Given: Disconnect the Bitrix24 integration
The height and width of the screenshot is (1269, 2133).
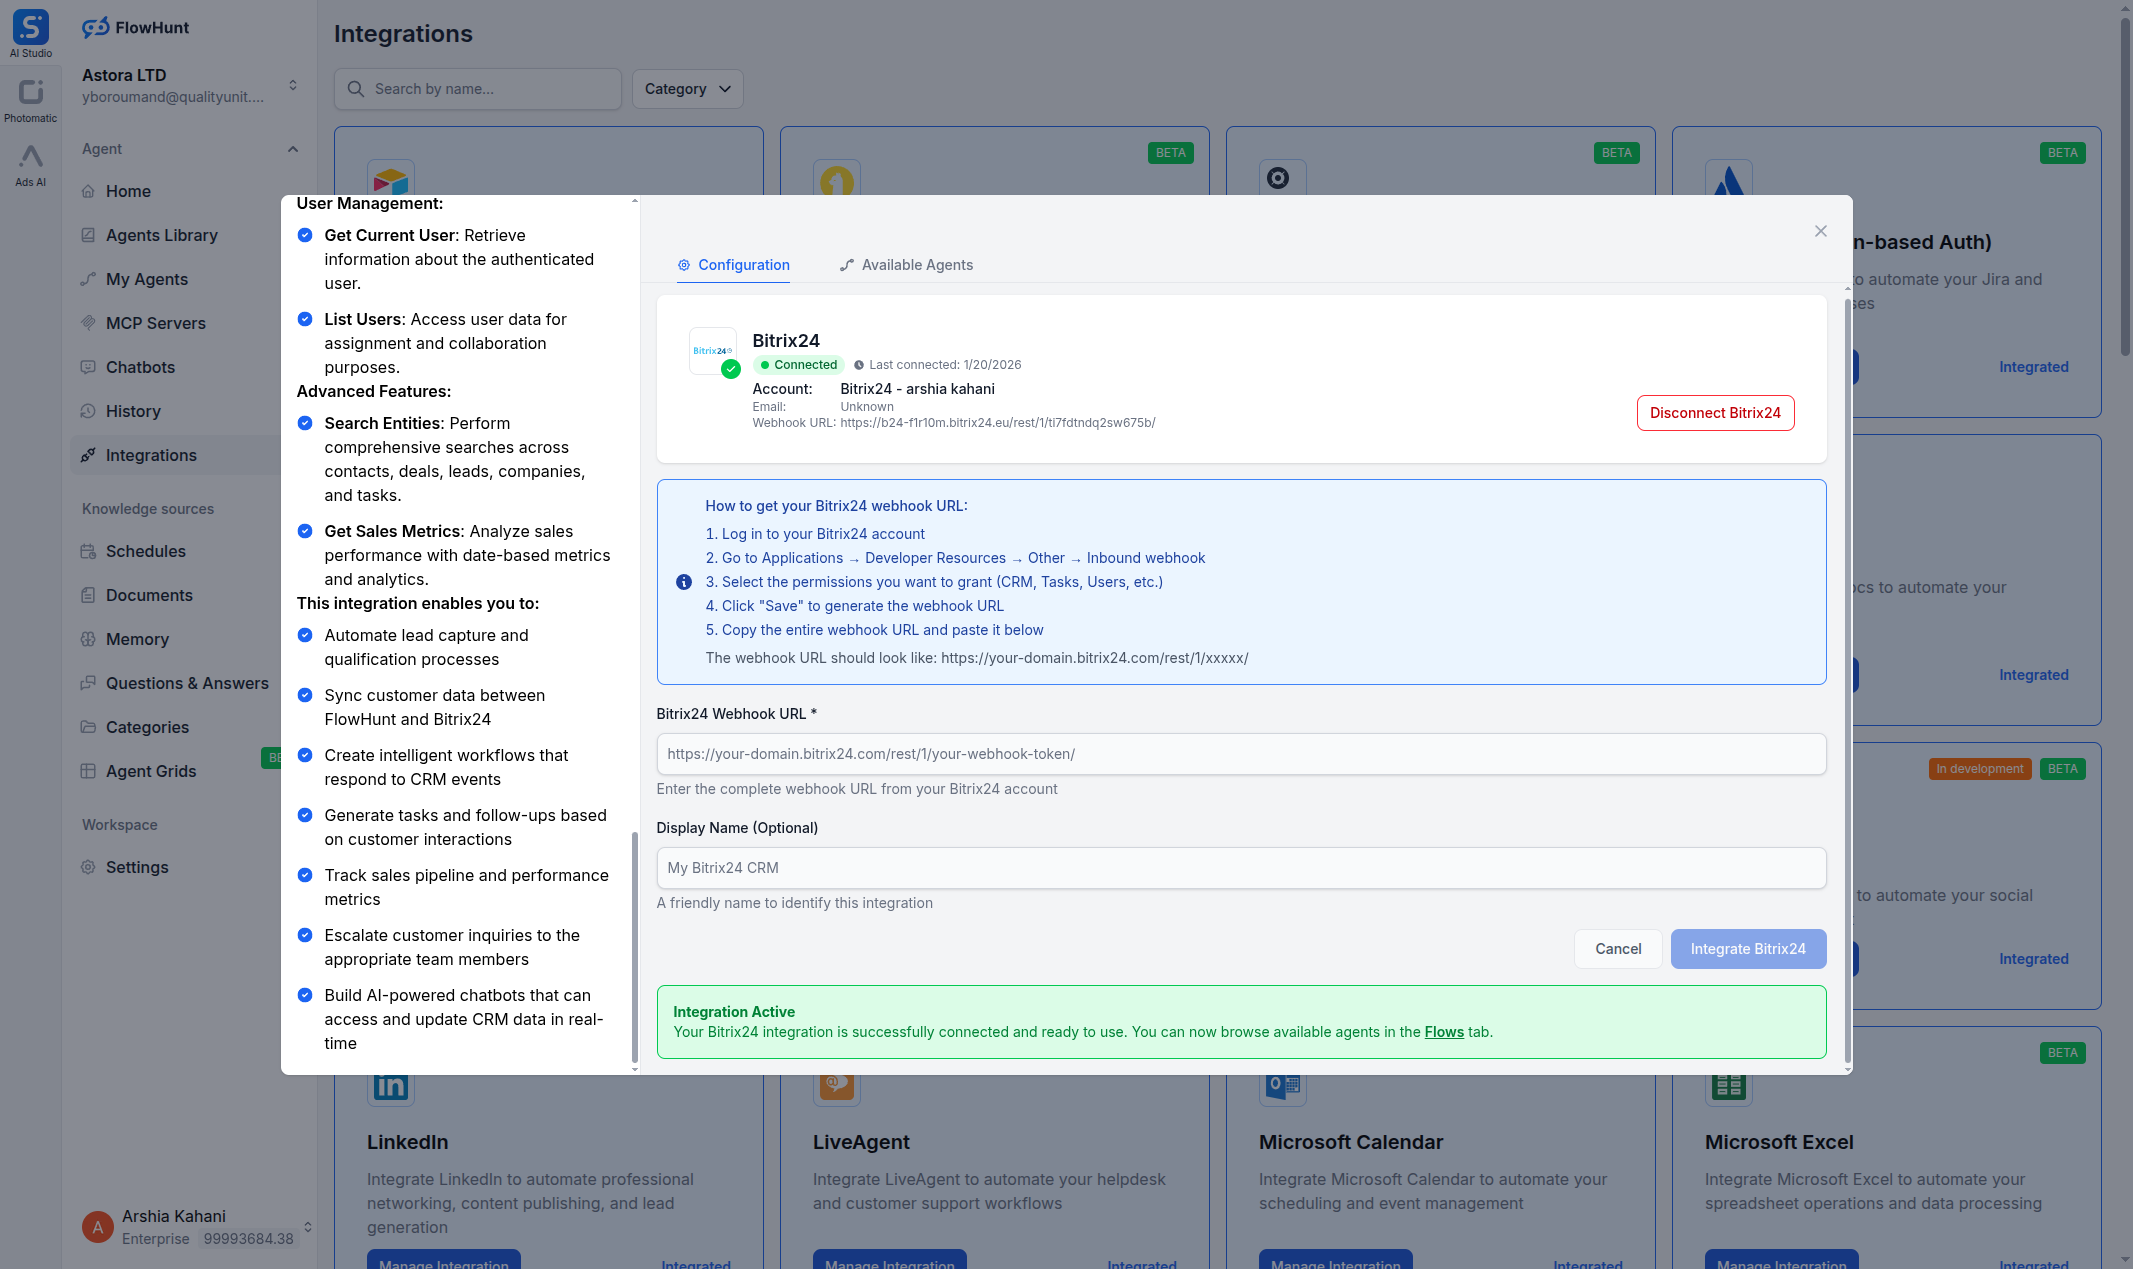Looking at the screenshot, I should [x=1714, y=412].
